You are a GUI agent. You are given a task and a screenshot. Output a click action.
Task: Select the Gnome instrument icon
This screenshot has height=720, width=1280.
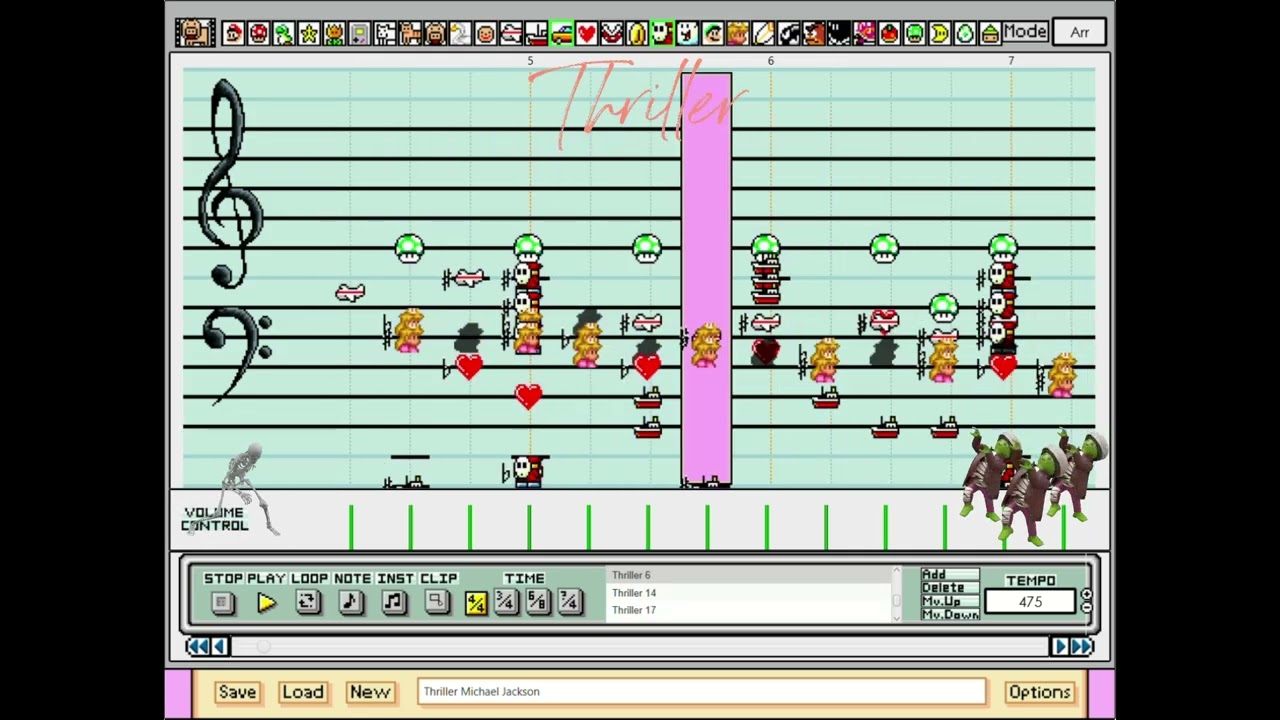click(x=990, y=33)
